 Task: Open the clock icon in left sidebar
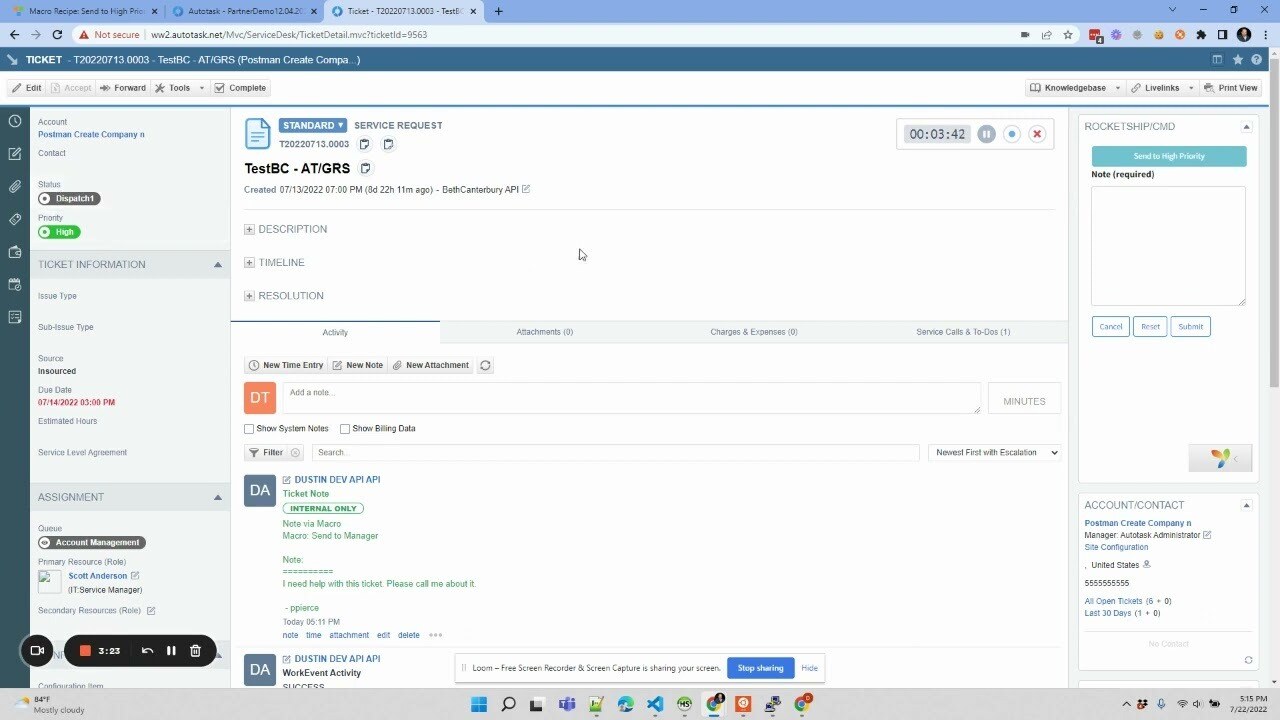pos(14,121)
